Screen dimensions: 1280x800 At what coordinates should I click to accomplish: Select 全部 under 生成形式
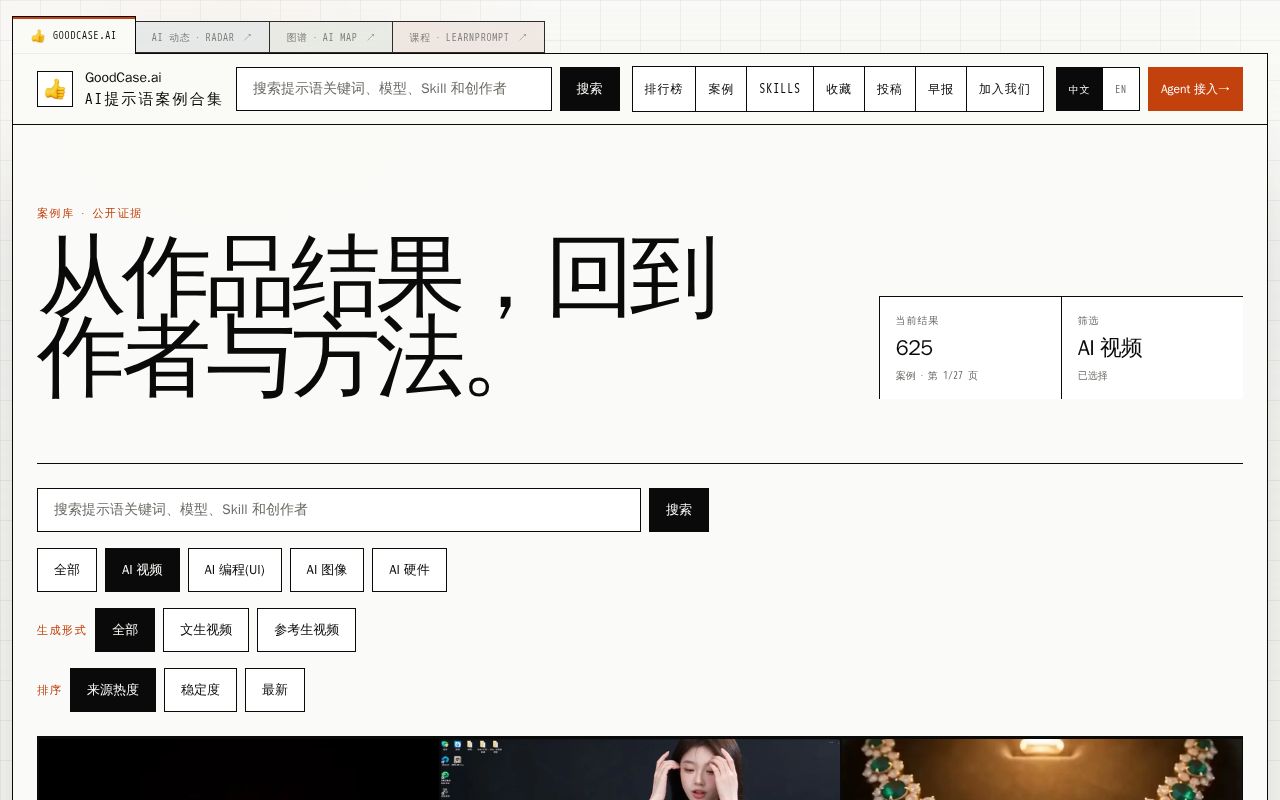pos(125,630)
